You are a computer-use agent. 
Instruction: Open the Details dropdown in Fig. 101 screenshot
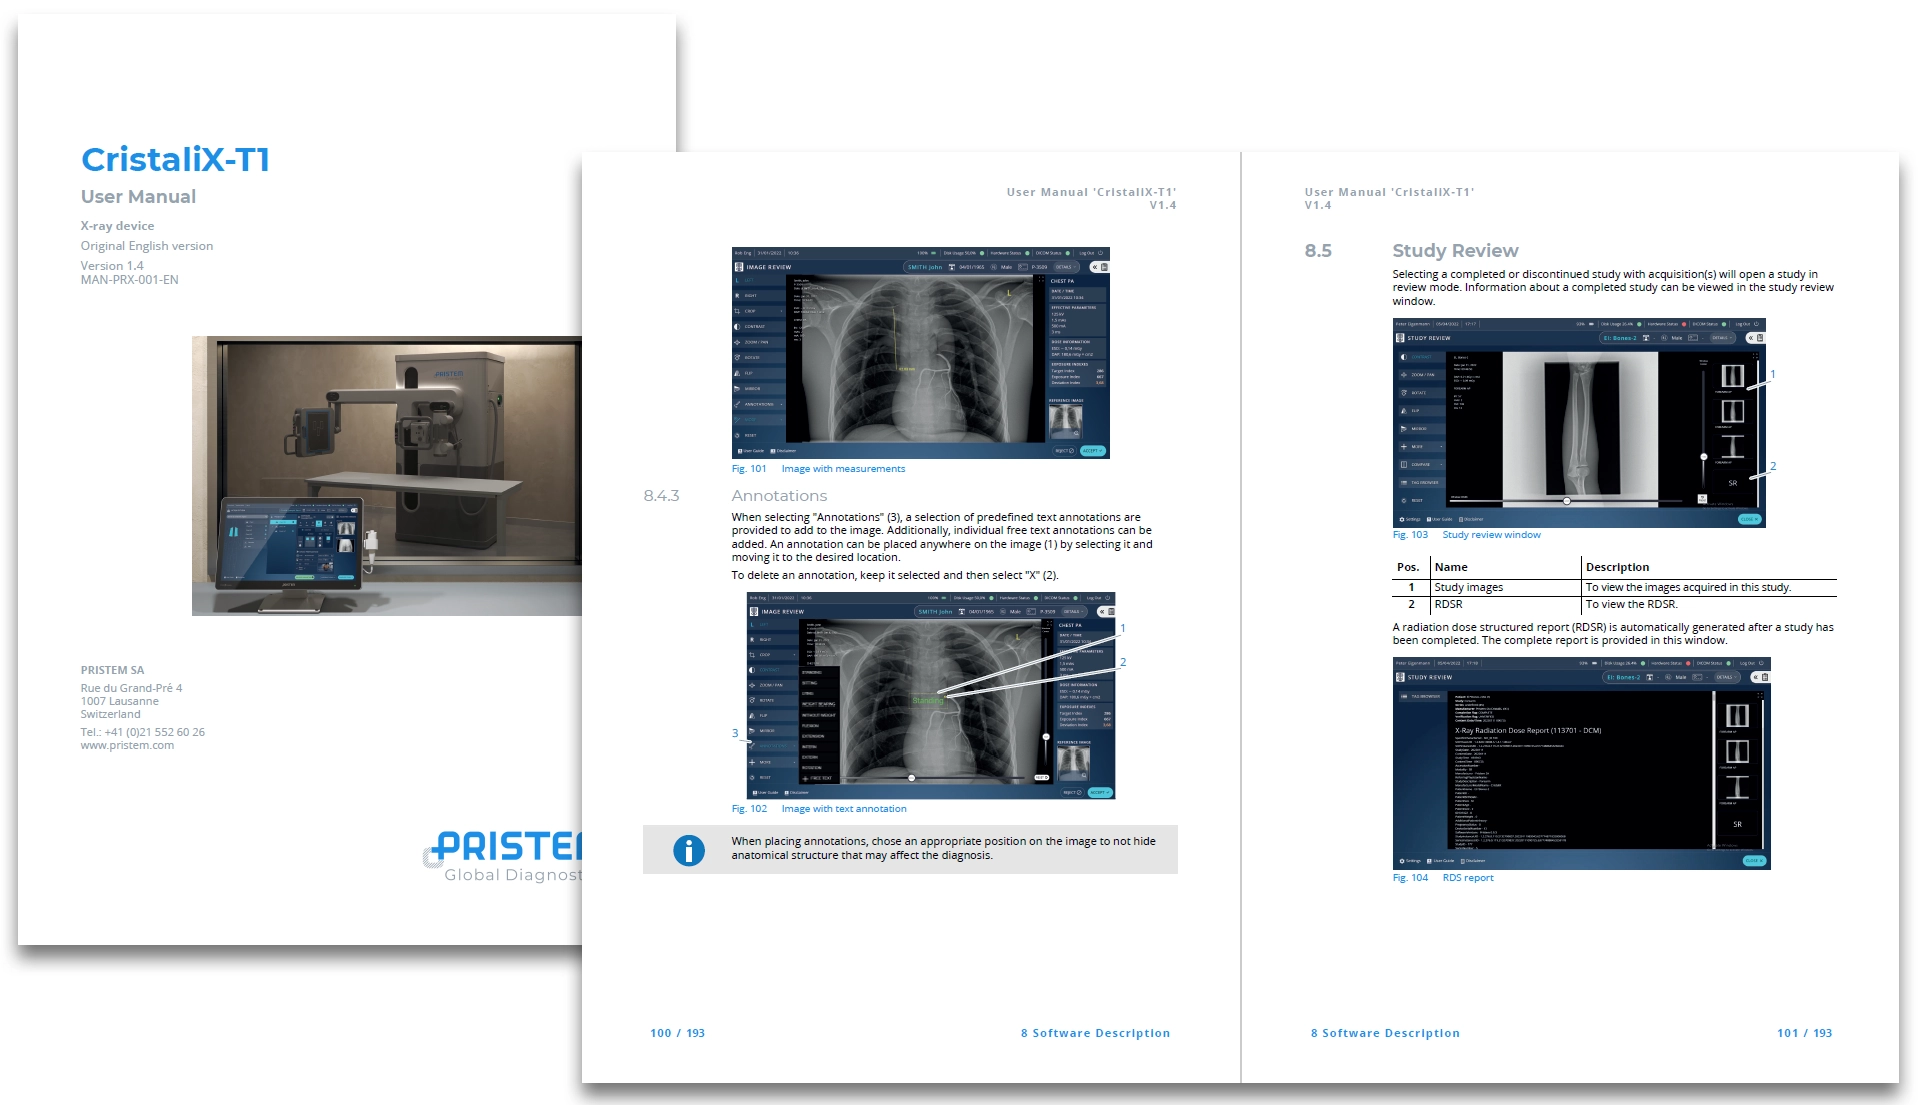1065,267
